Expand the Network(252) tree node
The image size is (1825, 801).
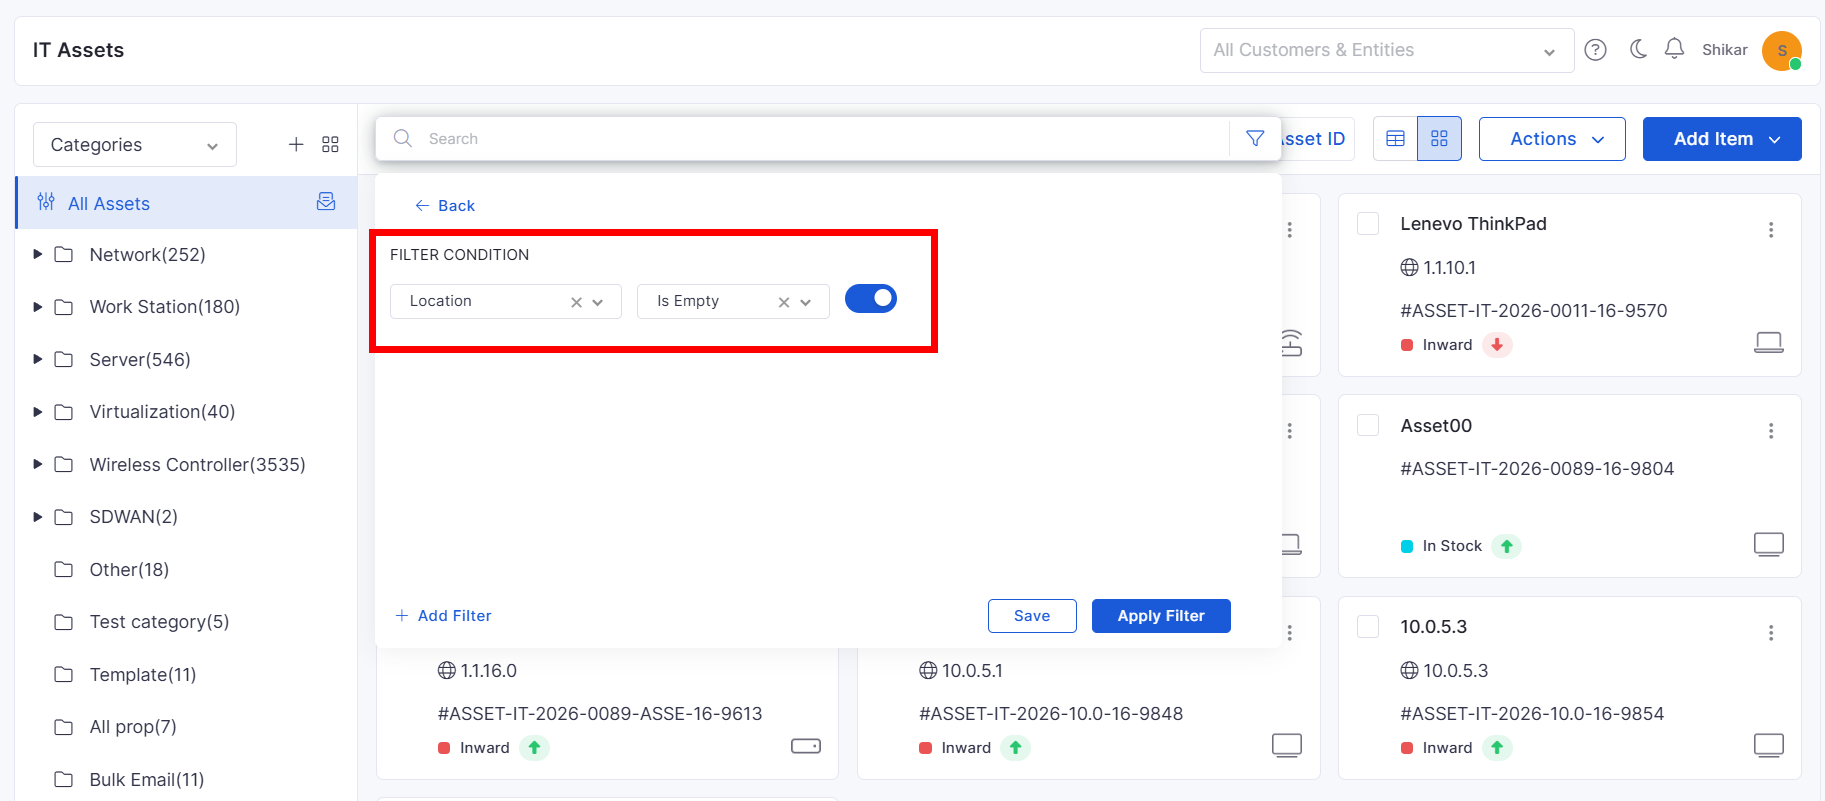point(38,254)
